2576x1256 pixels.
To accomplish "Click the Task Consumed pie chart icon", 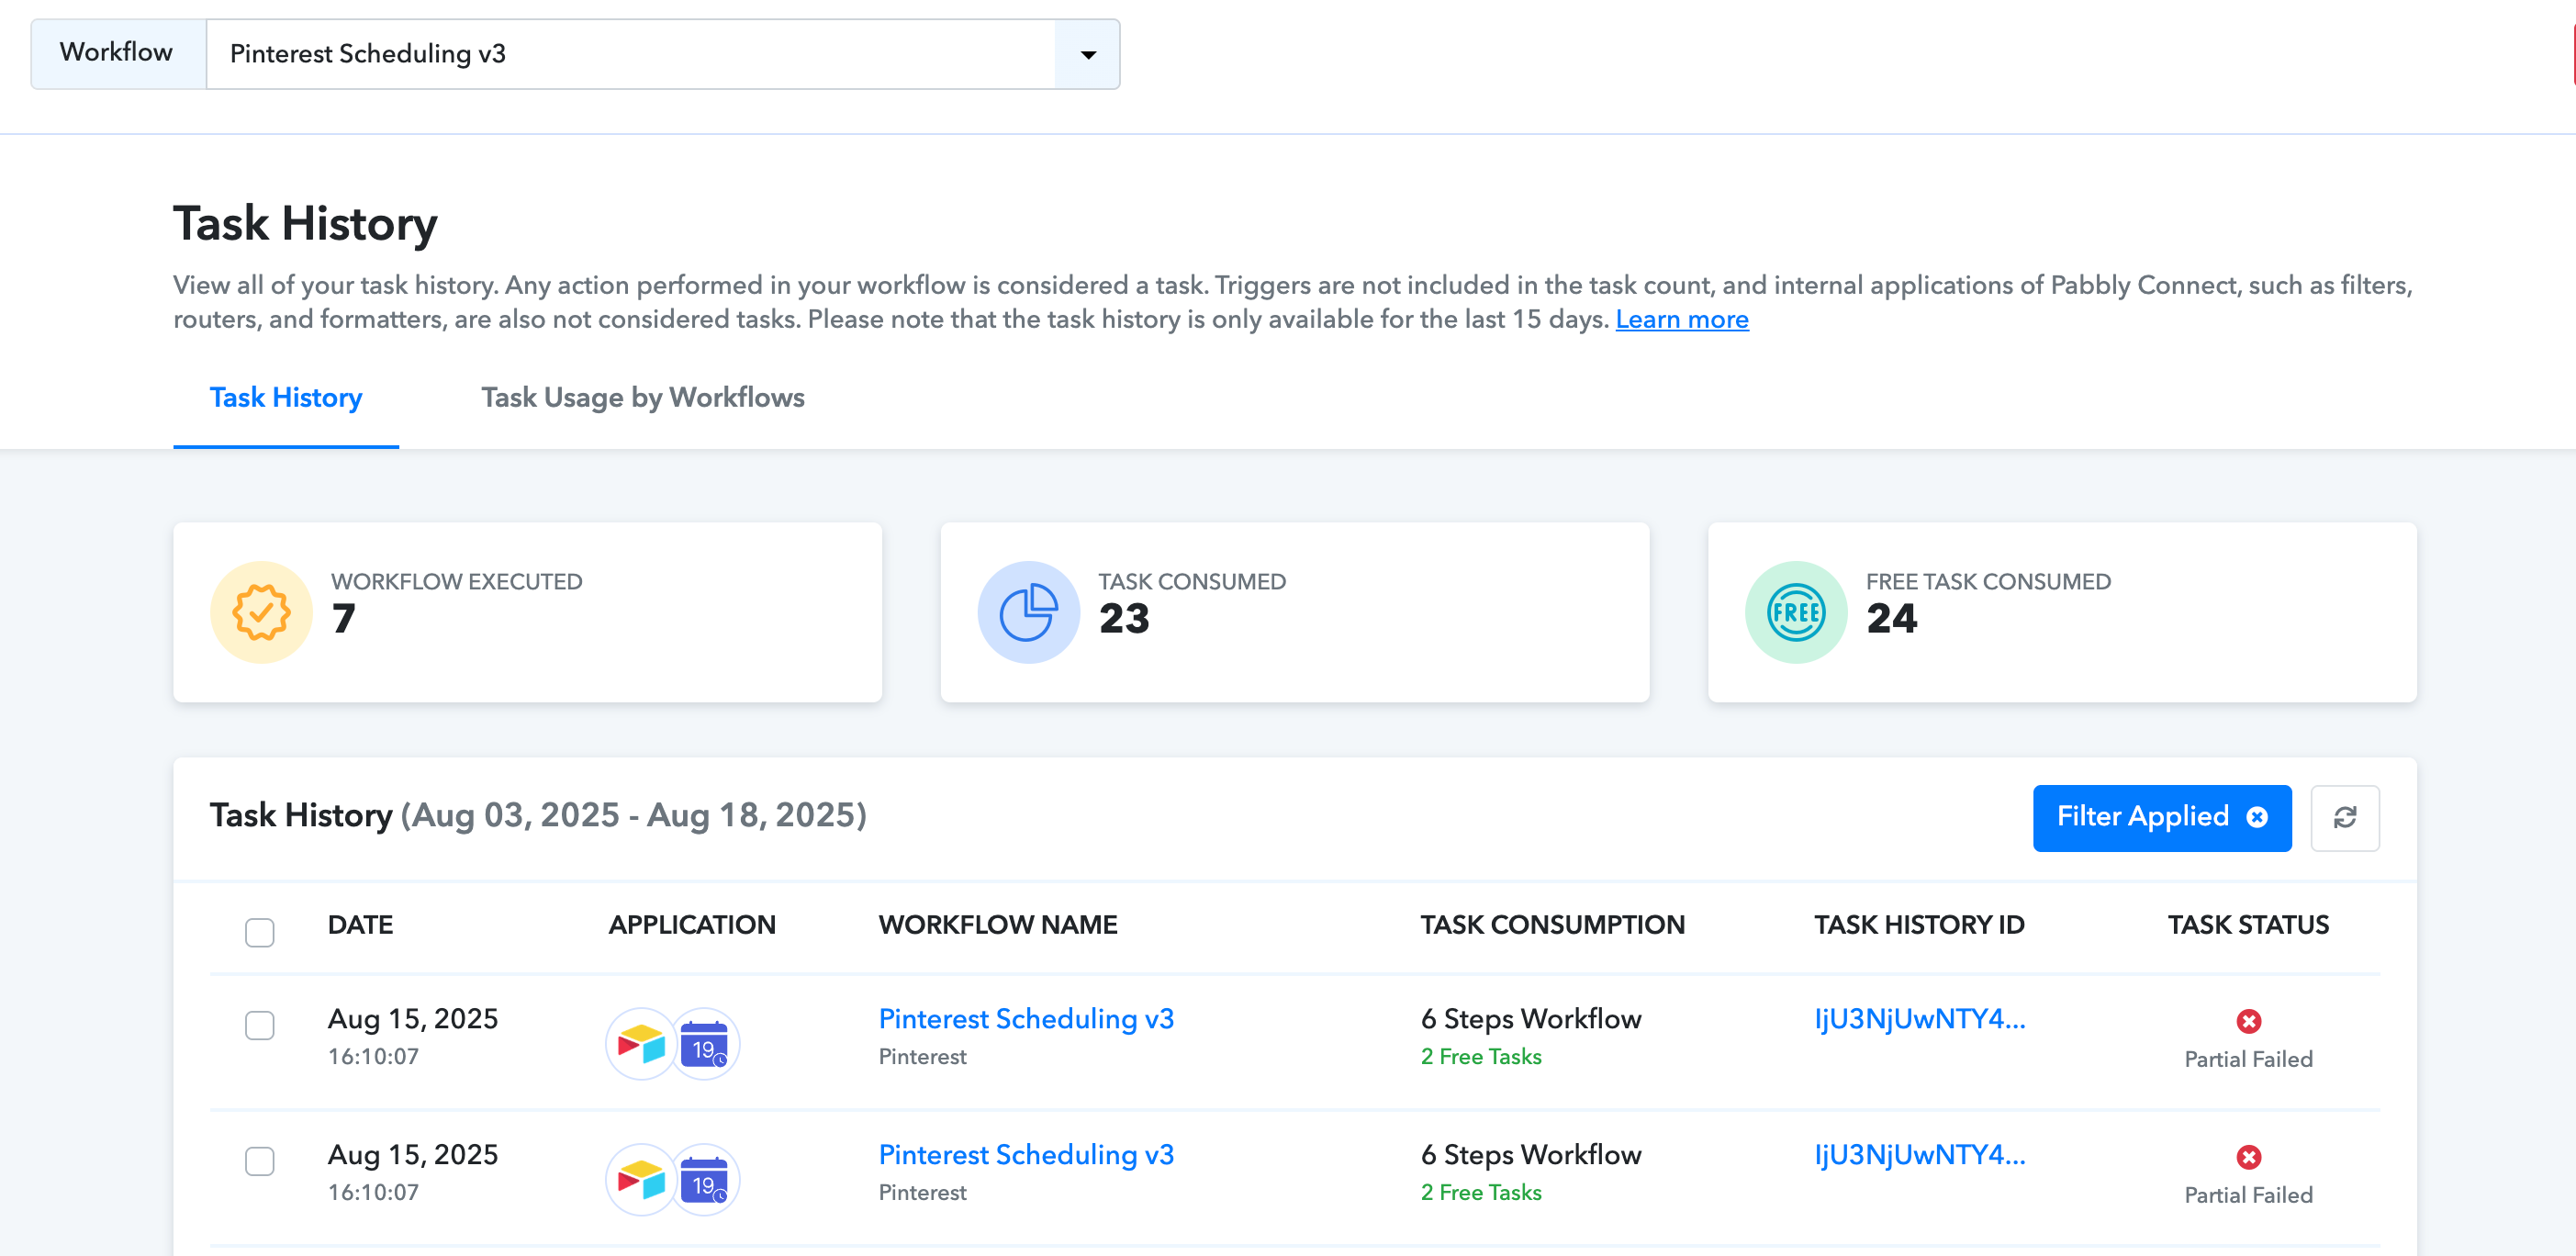I will pos(1029,612).
